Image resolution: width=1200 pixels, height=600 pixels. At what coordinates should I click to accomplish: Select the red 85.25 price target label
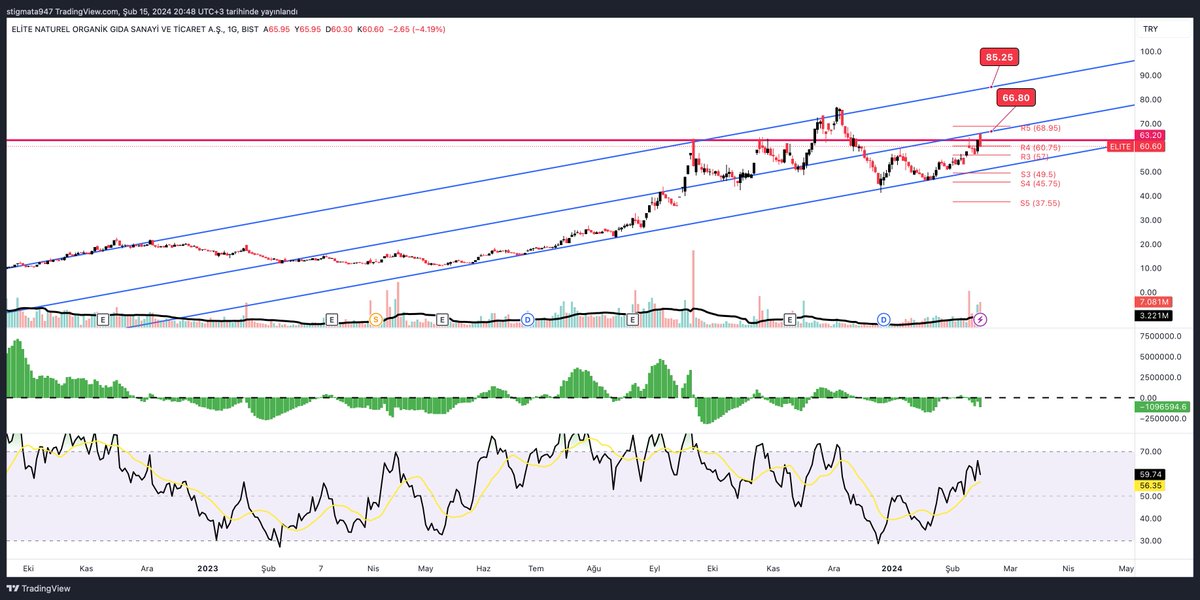(999, 58)
